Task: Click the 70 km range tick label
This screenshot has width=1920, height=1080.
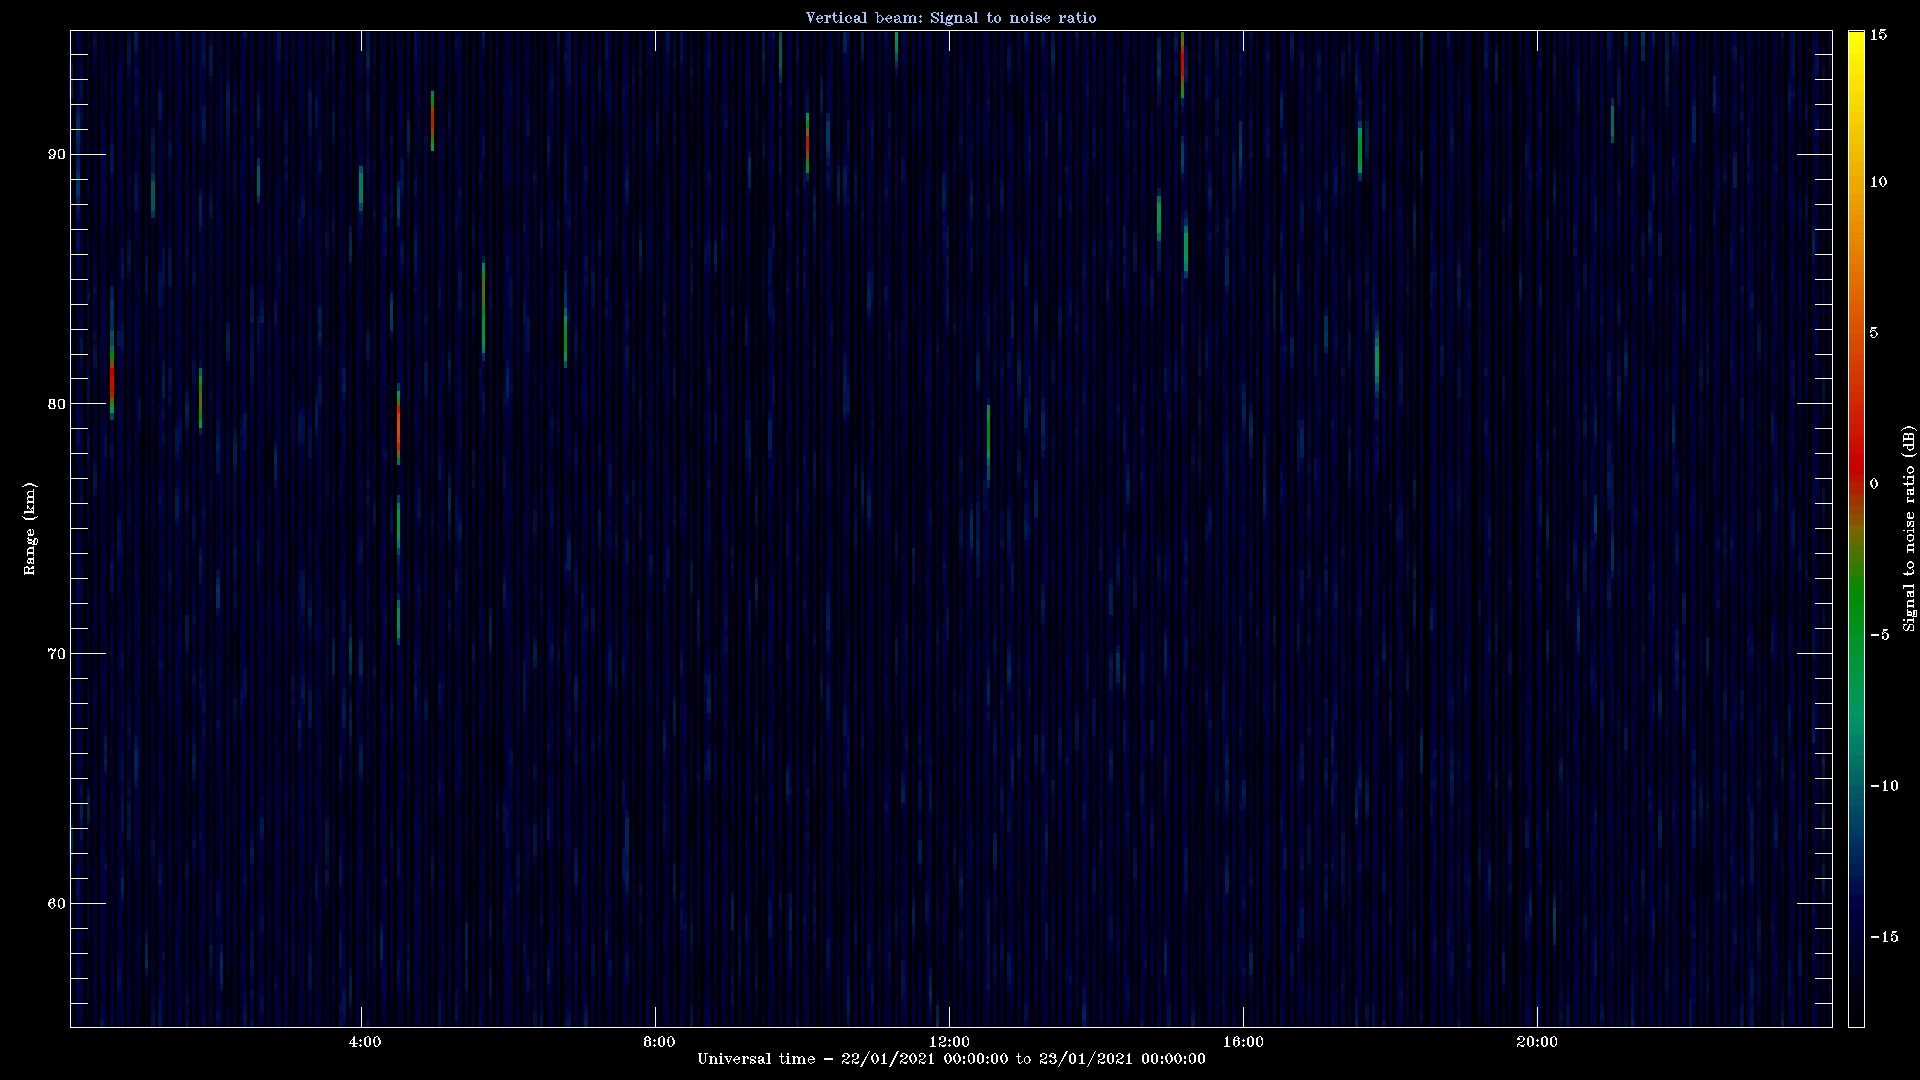Action: [56, 654]
